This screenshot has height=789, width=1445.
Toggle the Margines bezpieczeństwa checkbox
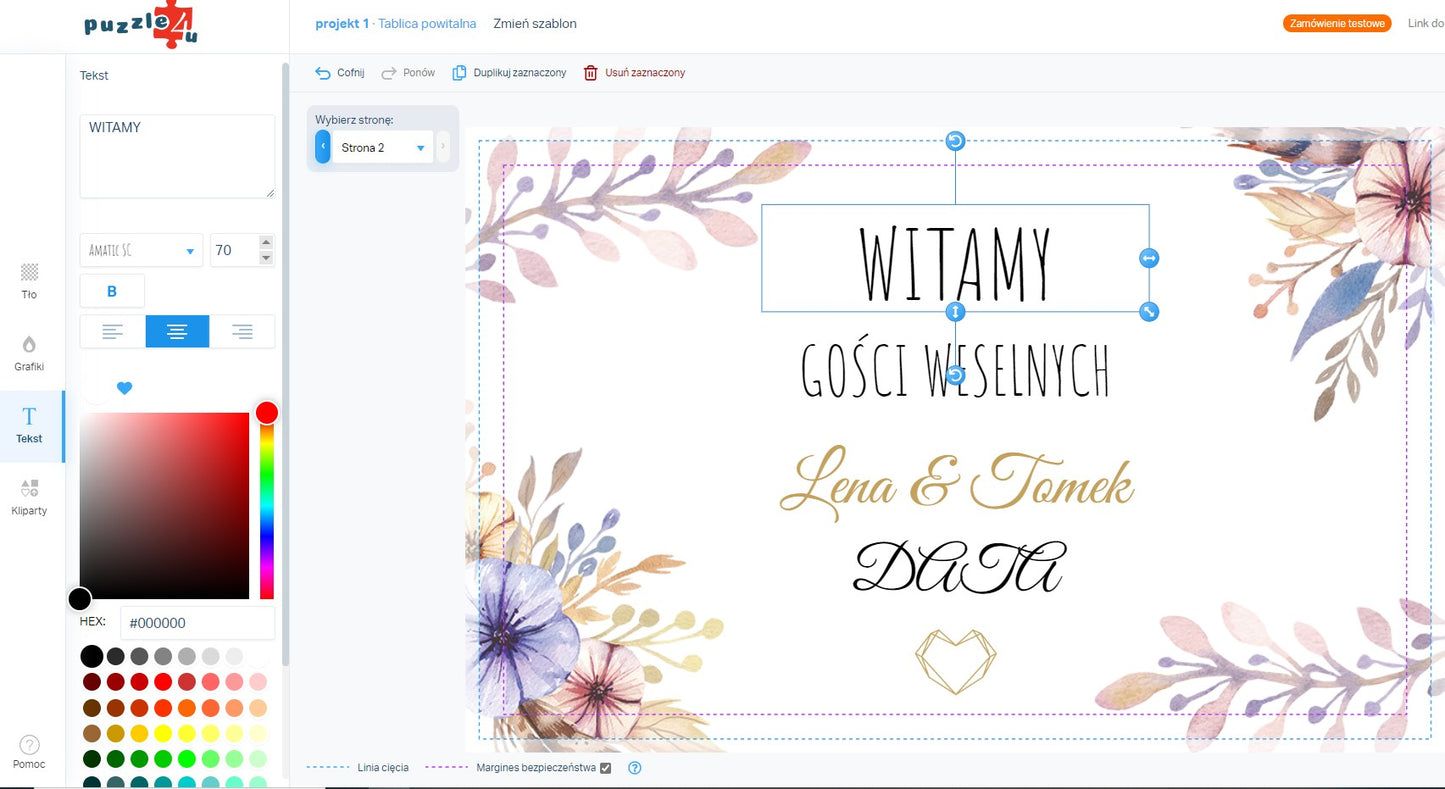(x=605, y=768)
